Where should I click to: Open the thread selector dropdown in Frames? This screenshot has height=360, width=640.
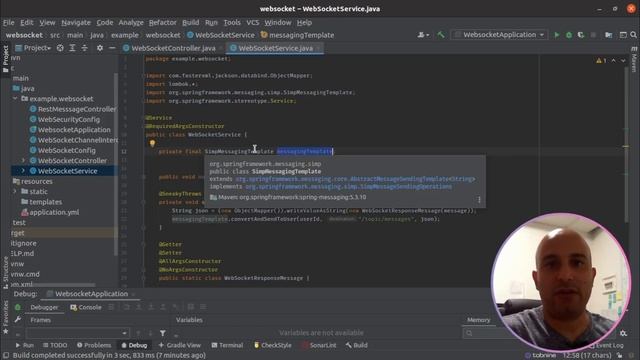coord(78,333)
